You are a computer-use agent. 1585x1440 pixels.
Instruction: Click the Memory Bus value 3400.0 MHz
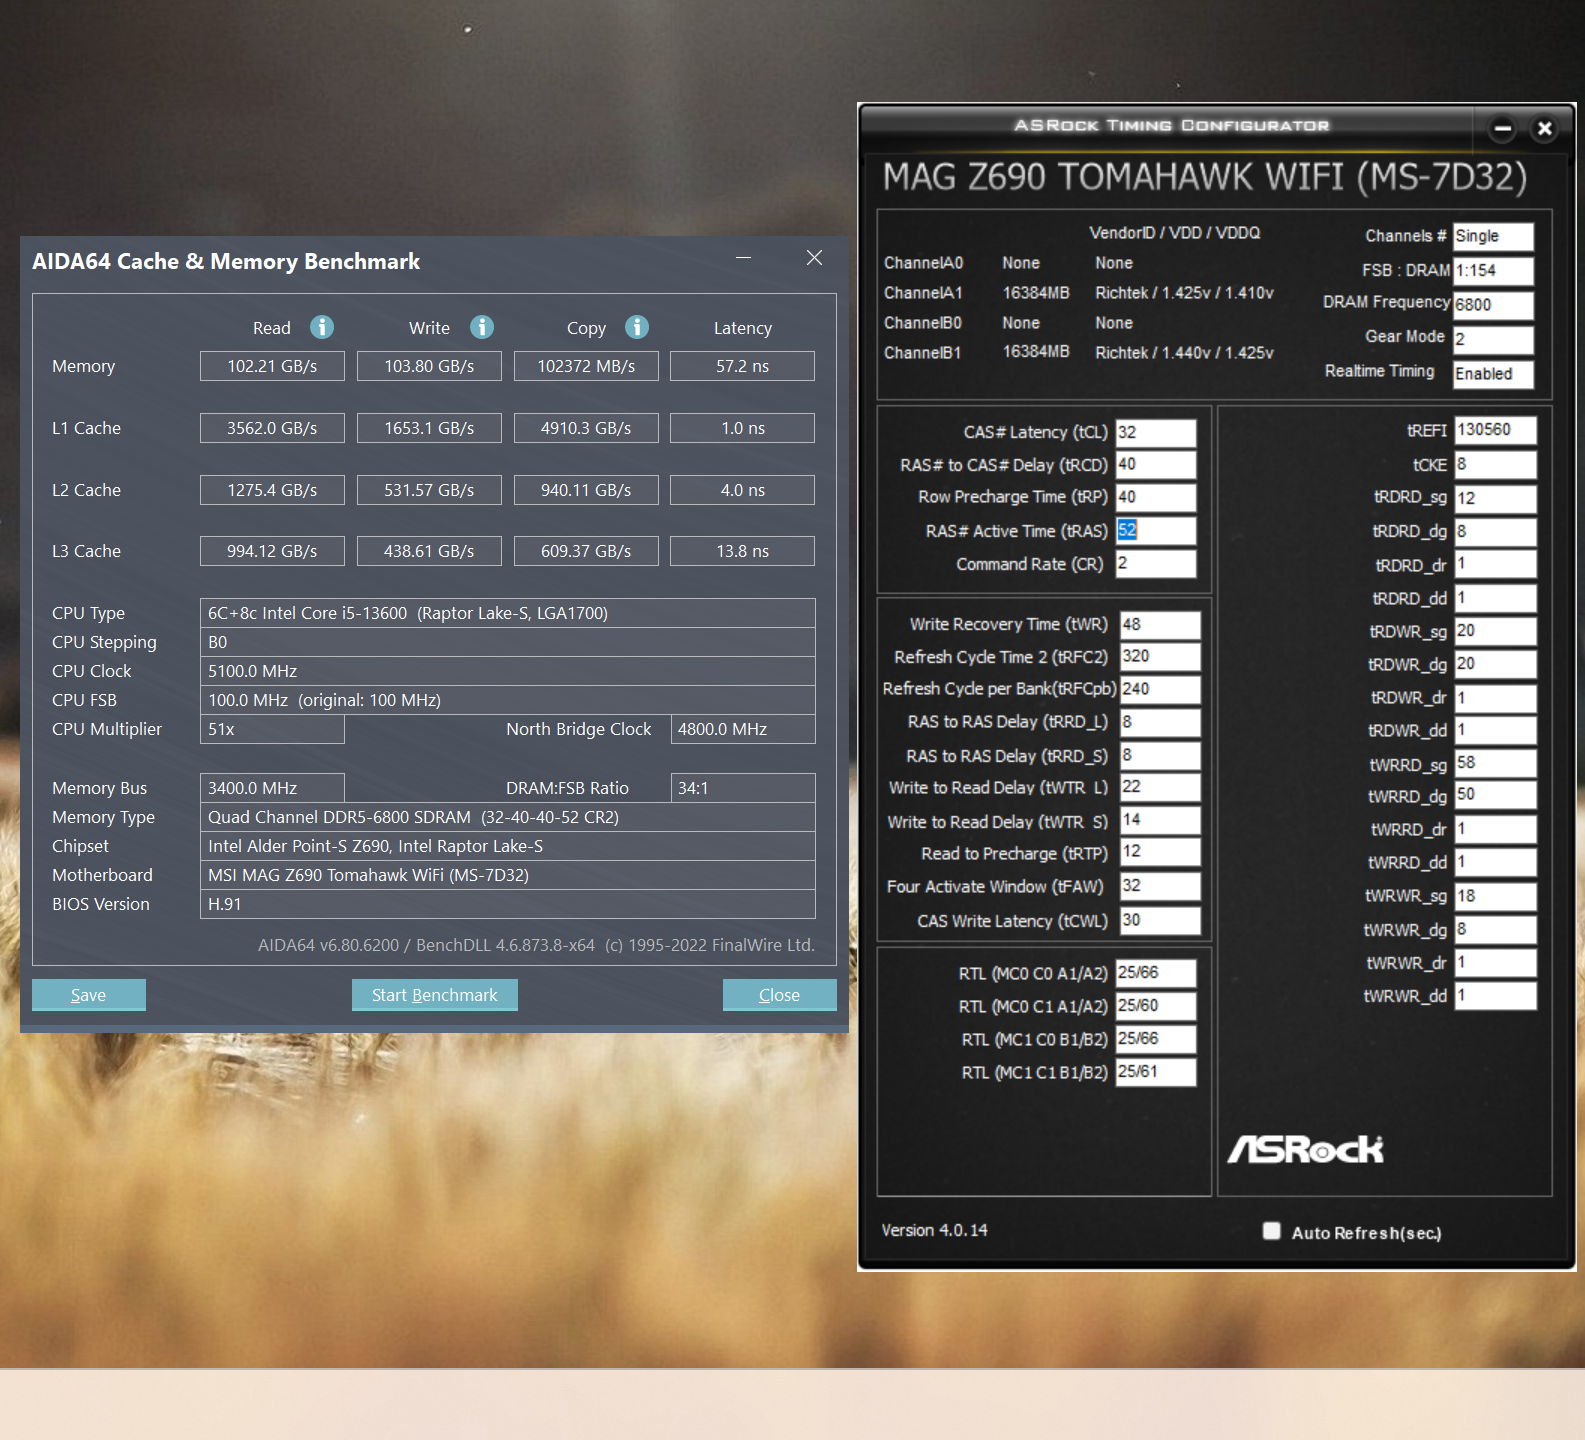tap(272, 788)
